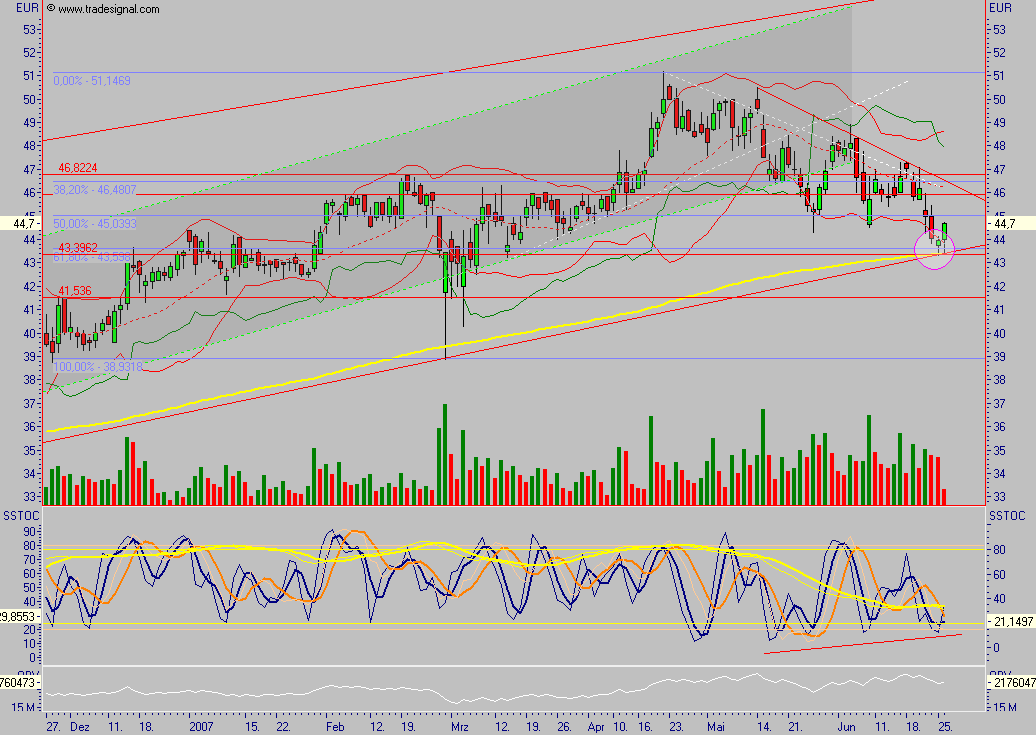Click the EUR label on the right price axis
The width and height of the screenshot is (1036, 735).
[1000, 7]
